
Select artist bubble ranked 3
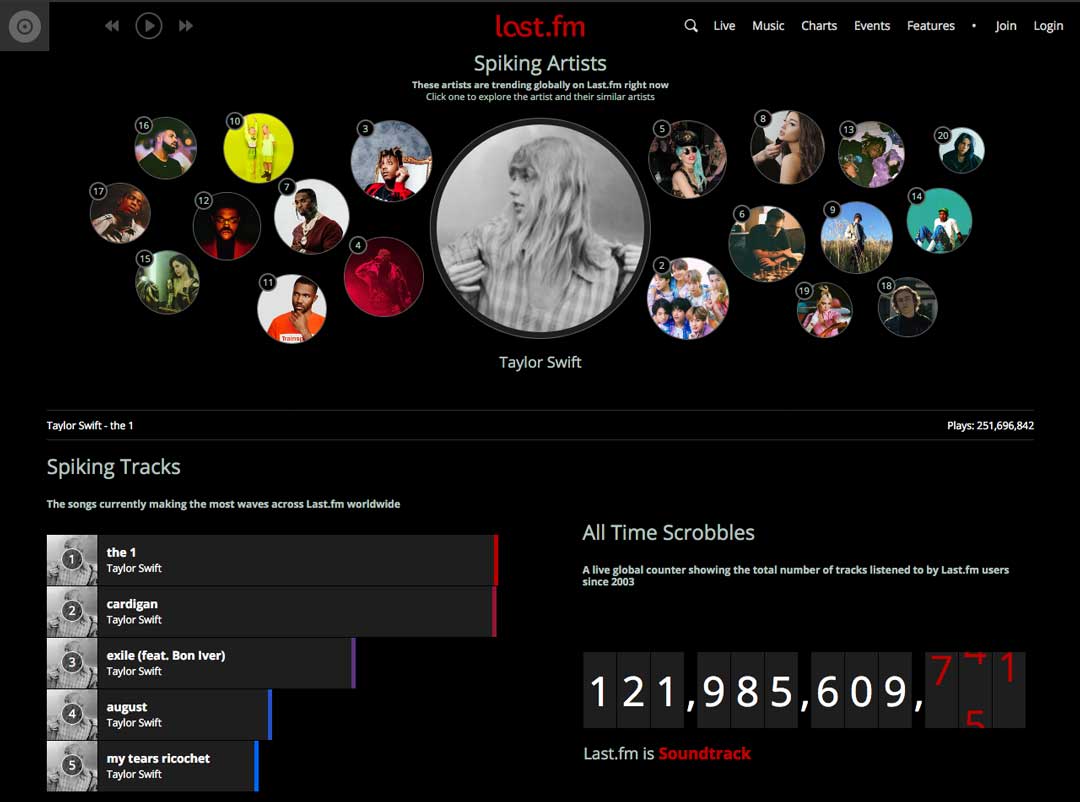pyautogui.click(x=391, y=161)
